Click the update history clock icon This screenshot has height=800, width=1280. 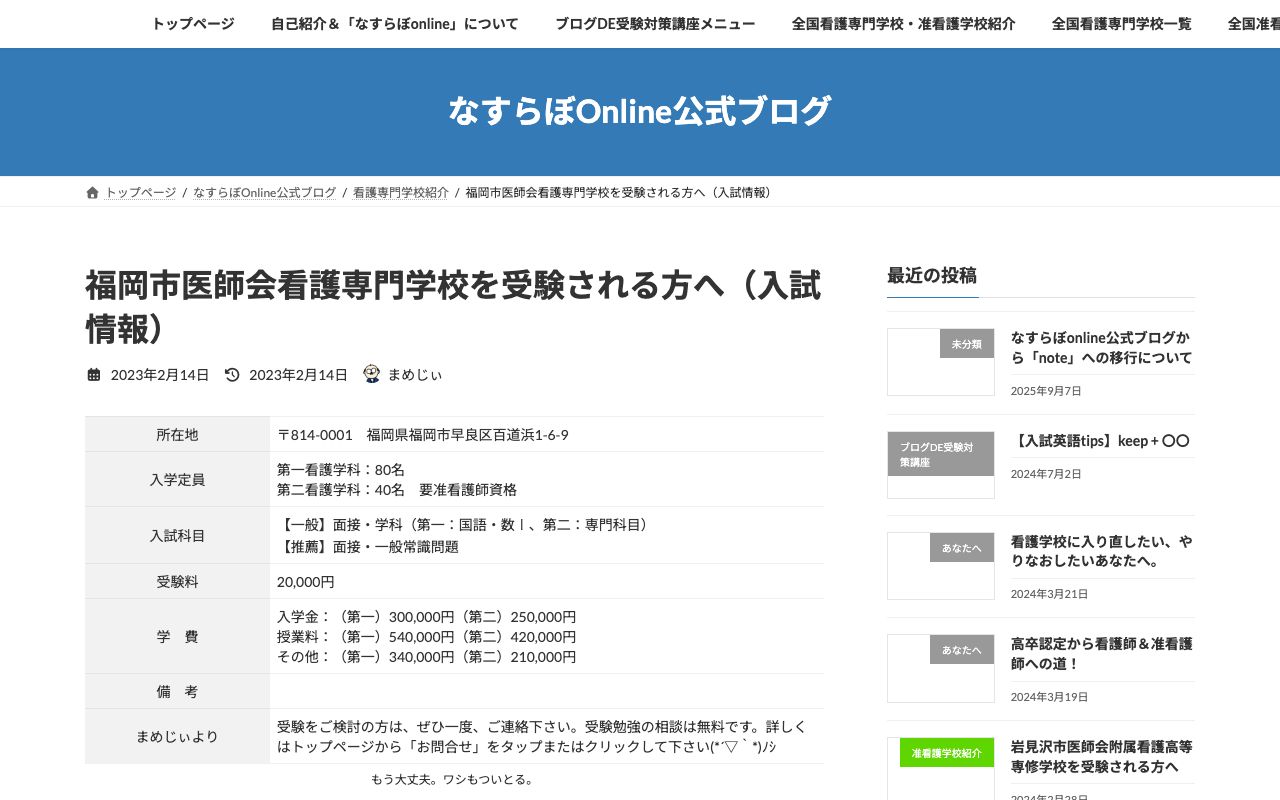pos(232,375)
